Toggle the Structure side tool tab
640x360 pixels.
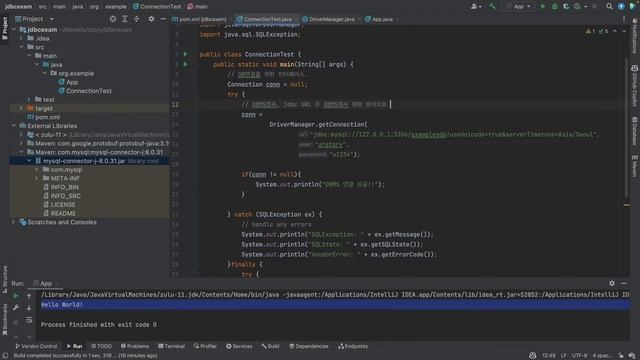pos(4,279)
